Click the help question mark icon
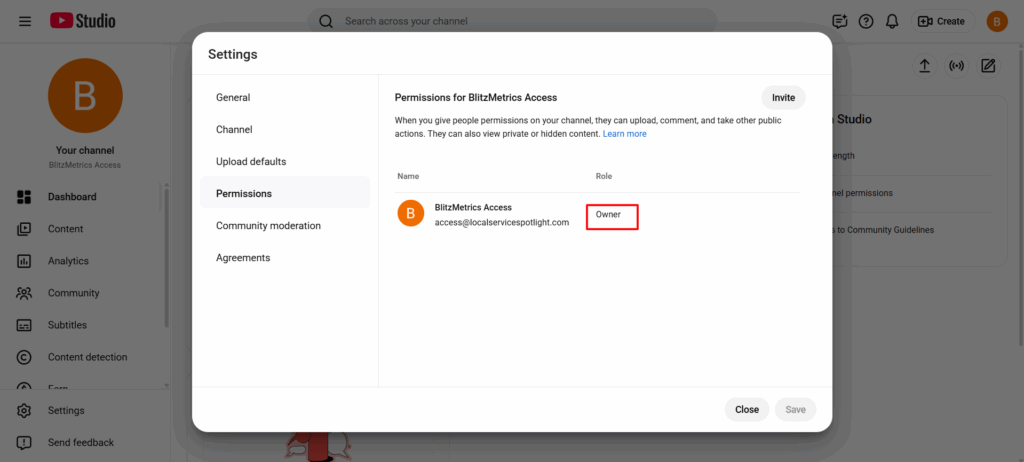Image resolution: width=1024 pixels, height=462 pixels. coord(866,21)
